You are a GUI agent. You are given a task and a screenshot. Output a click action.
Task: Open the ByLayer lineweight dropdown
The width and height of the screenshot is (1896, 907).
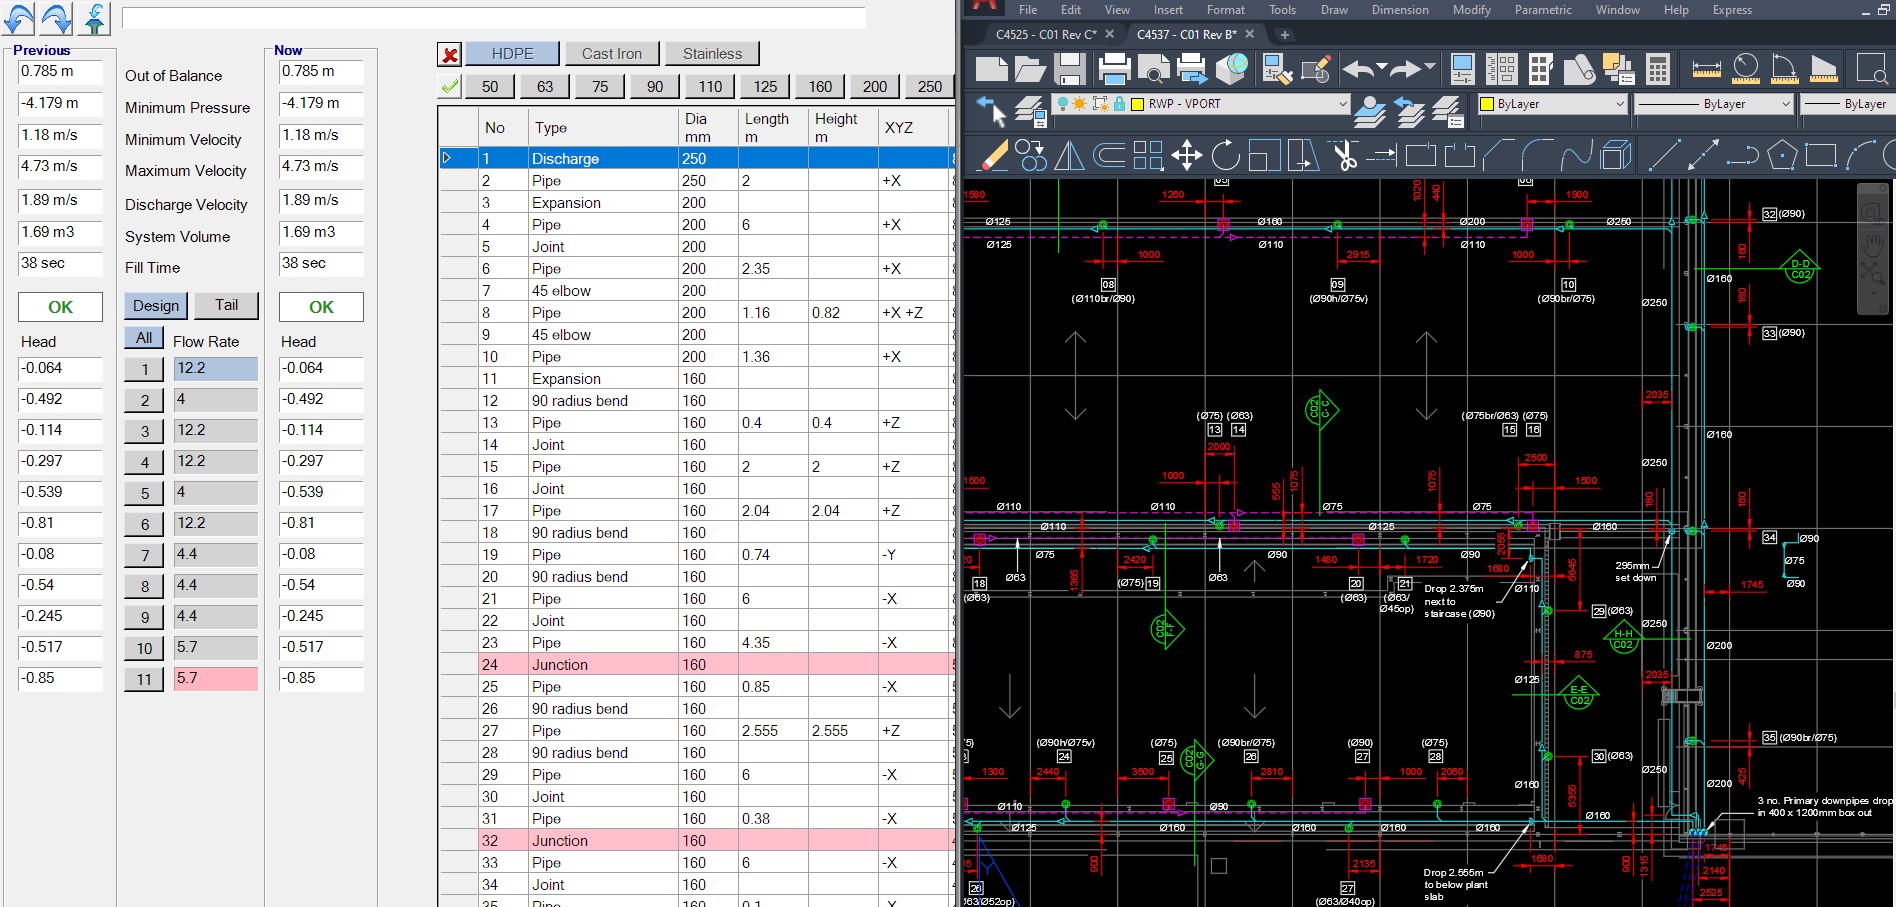(1848, 104)
